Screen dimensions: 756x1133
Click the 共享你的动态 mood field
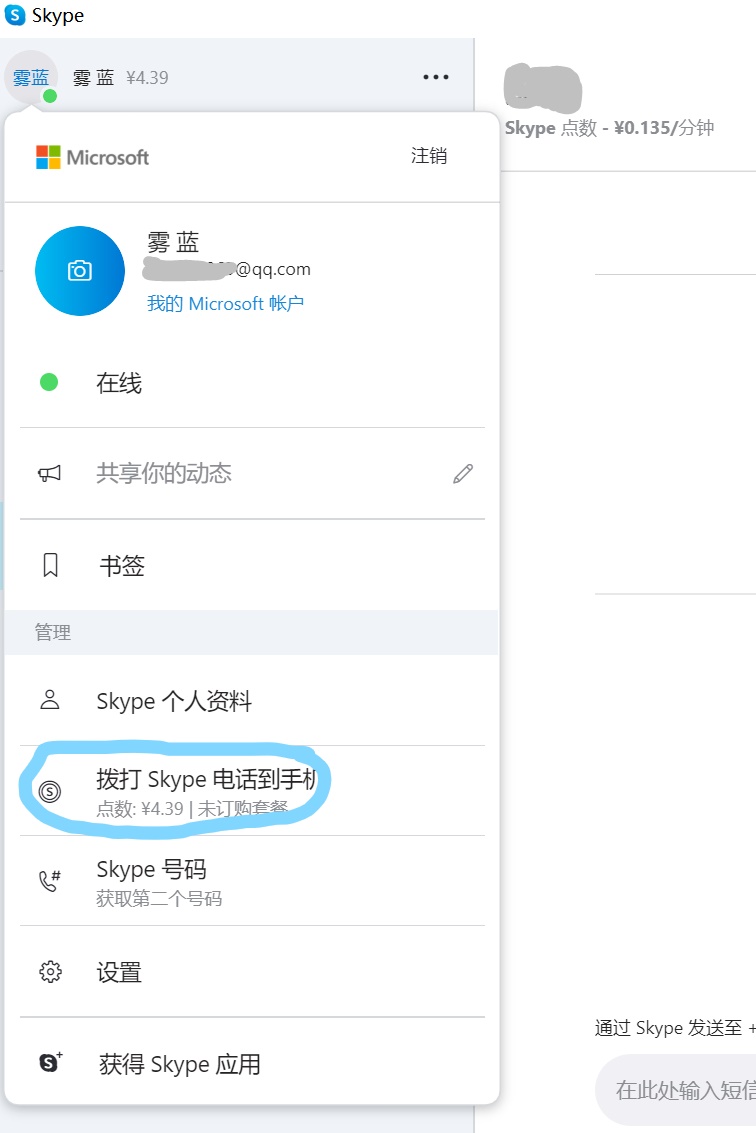click(164, 474)
